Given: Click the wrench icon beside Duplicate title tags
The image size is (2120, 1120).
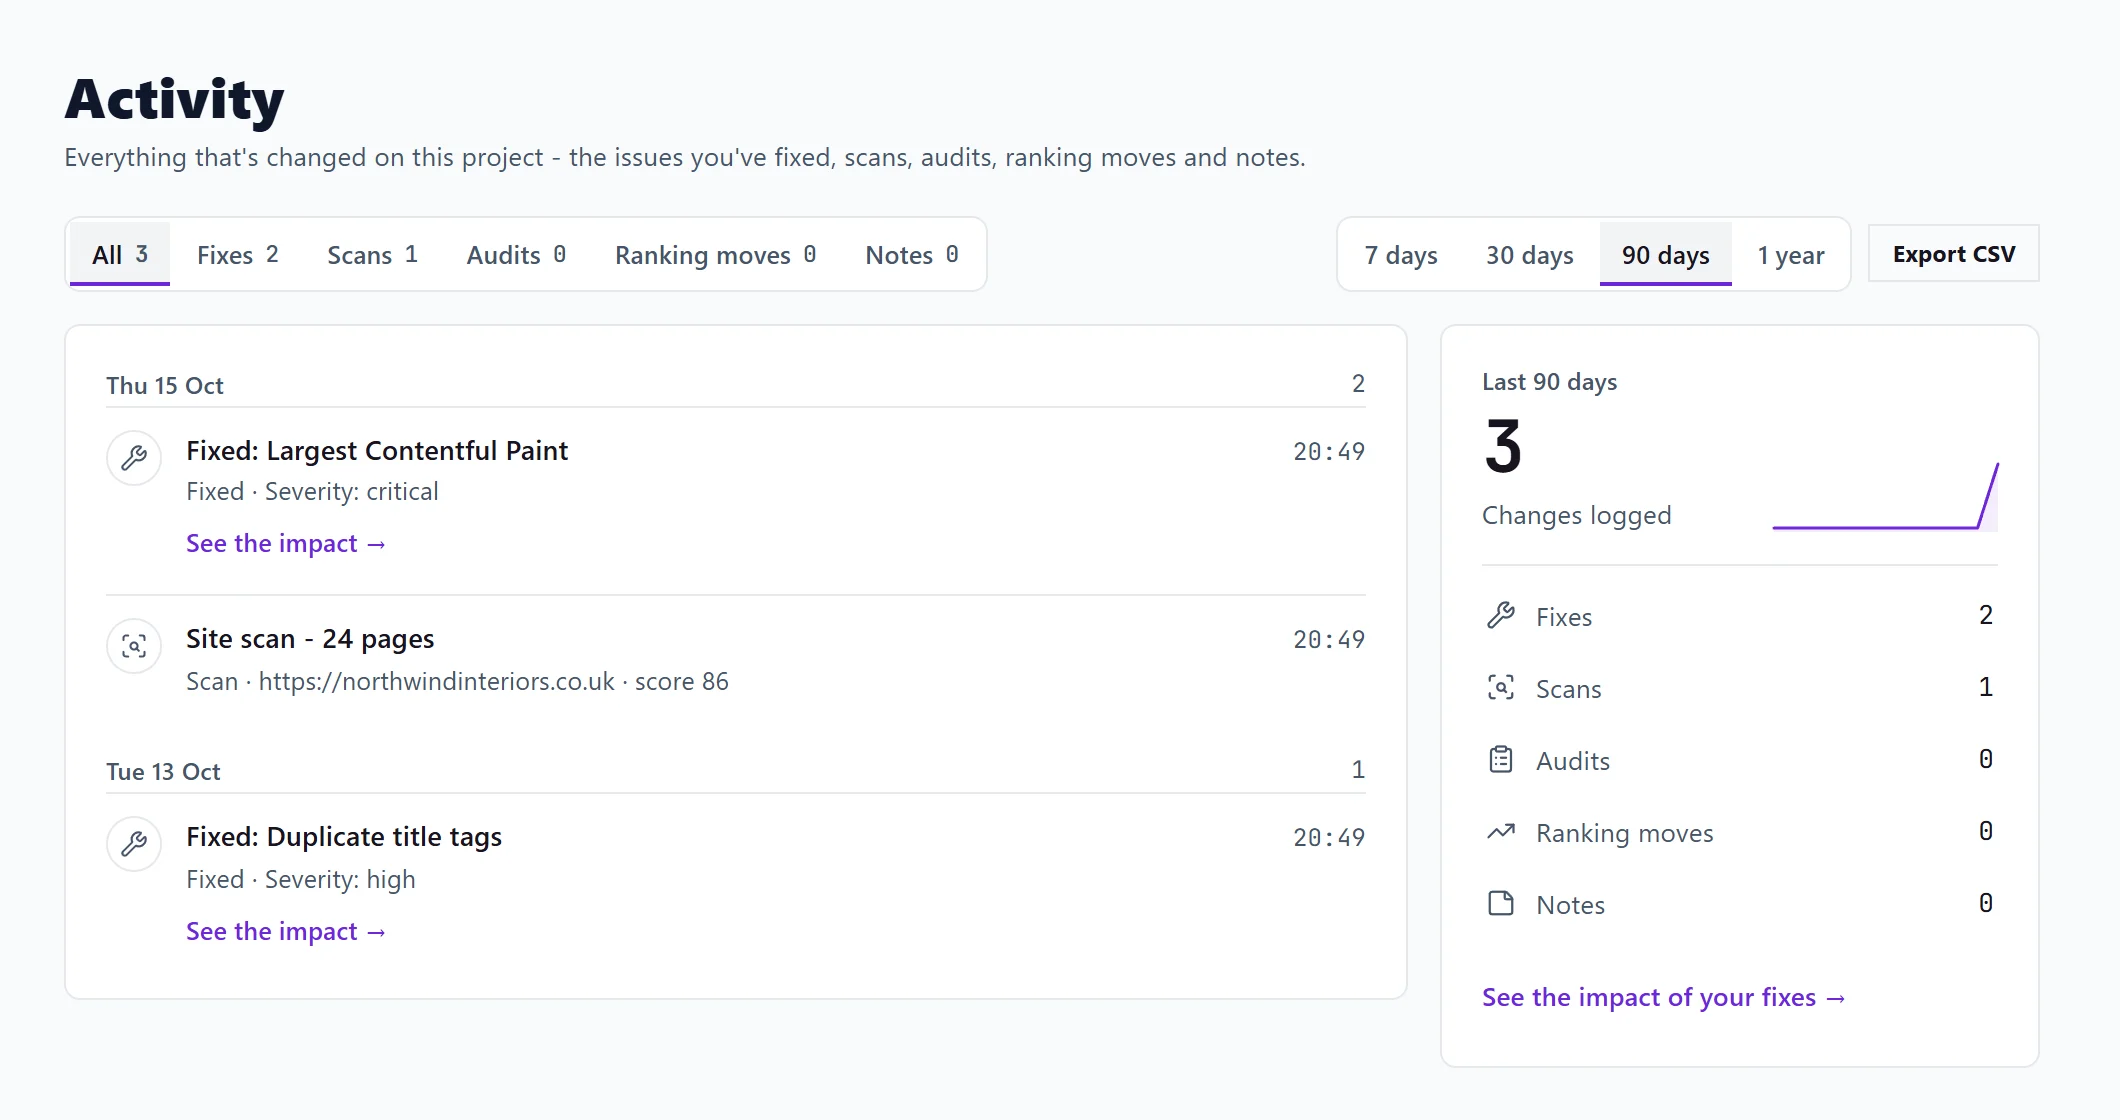Looking at the screenshot, I should pos(134,844).
